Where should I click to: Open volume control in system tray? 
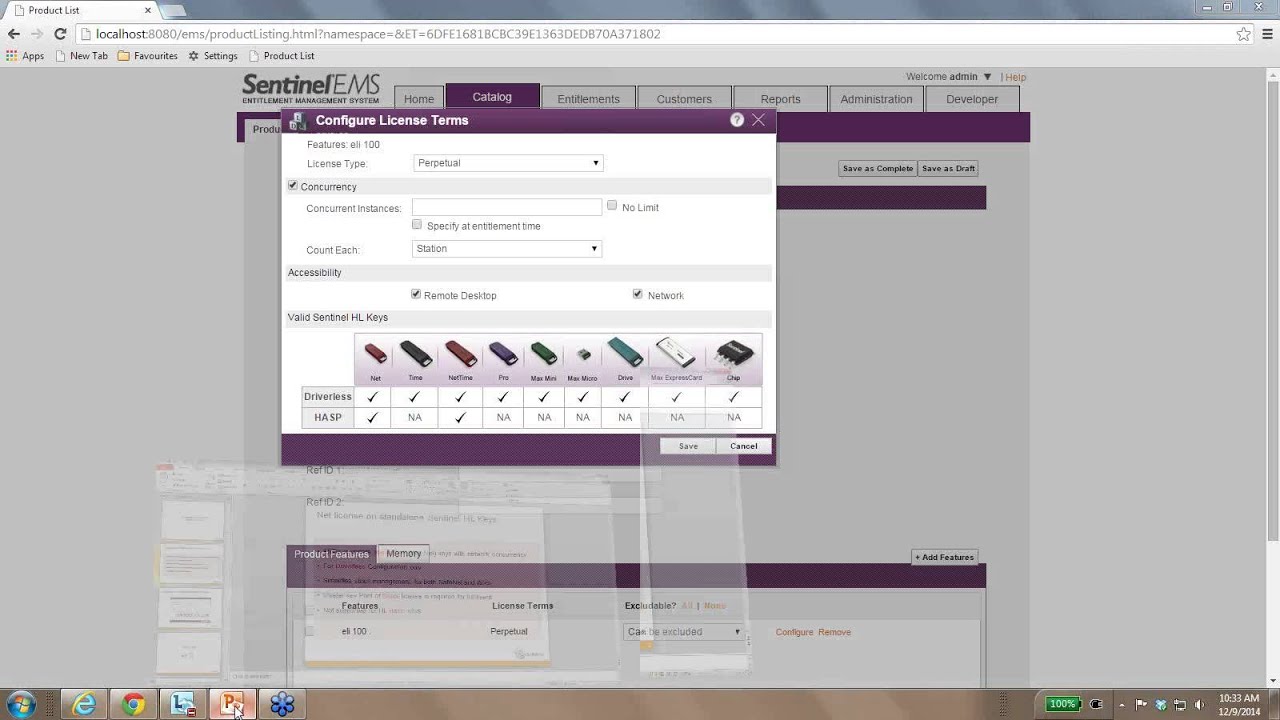pyautogui.click(x=1199, y=704)
